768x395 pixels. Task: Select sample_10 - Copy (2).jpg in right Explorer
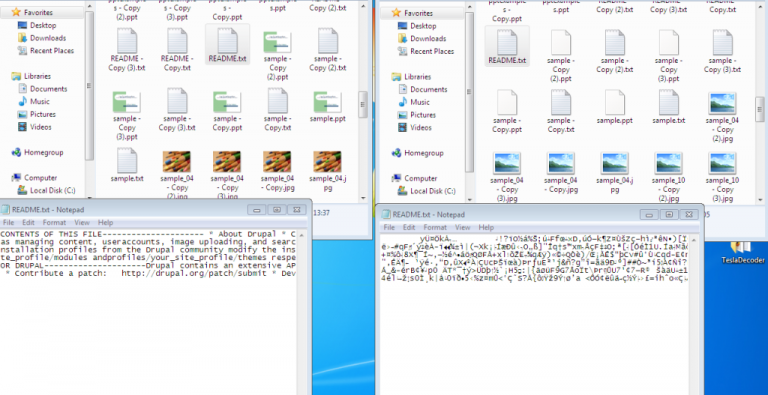(669, 177)
